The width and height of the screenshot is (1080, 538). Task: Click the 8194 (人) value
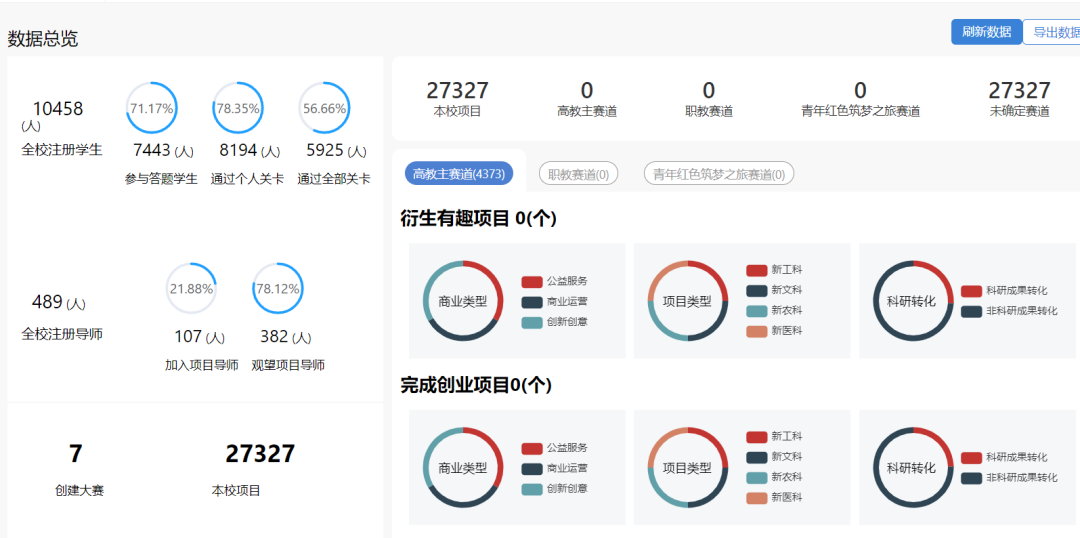click(x=249, y=151)
